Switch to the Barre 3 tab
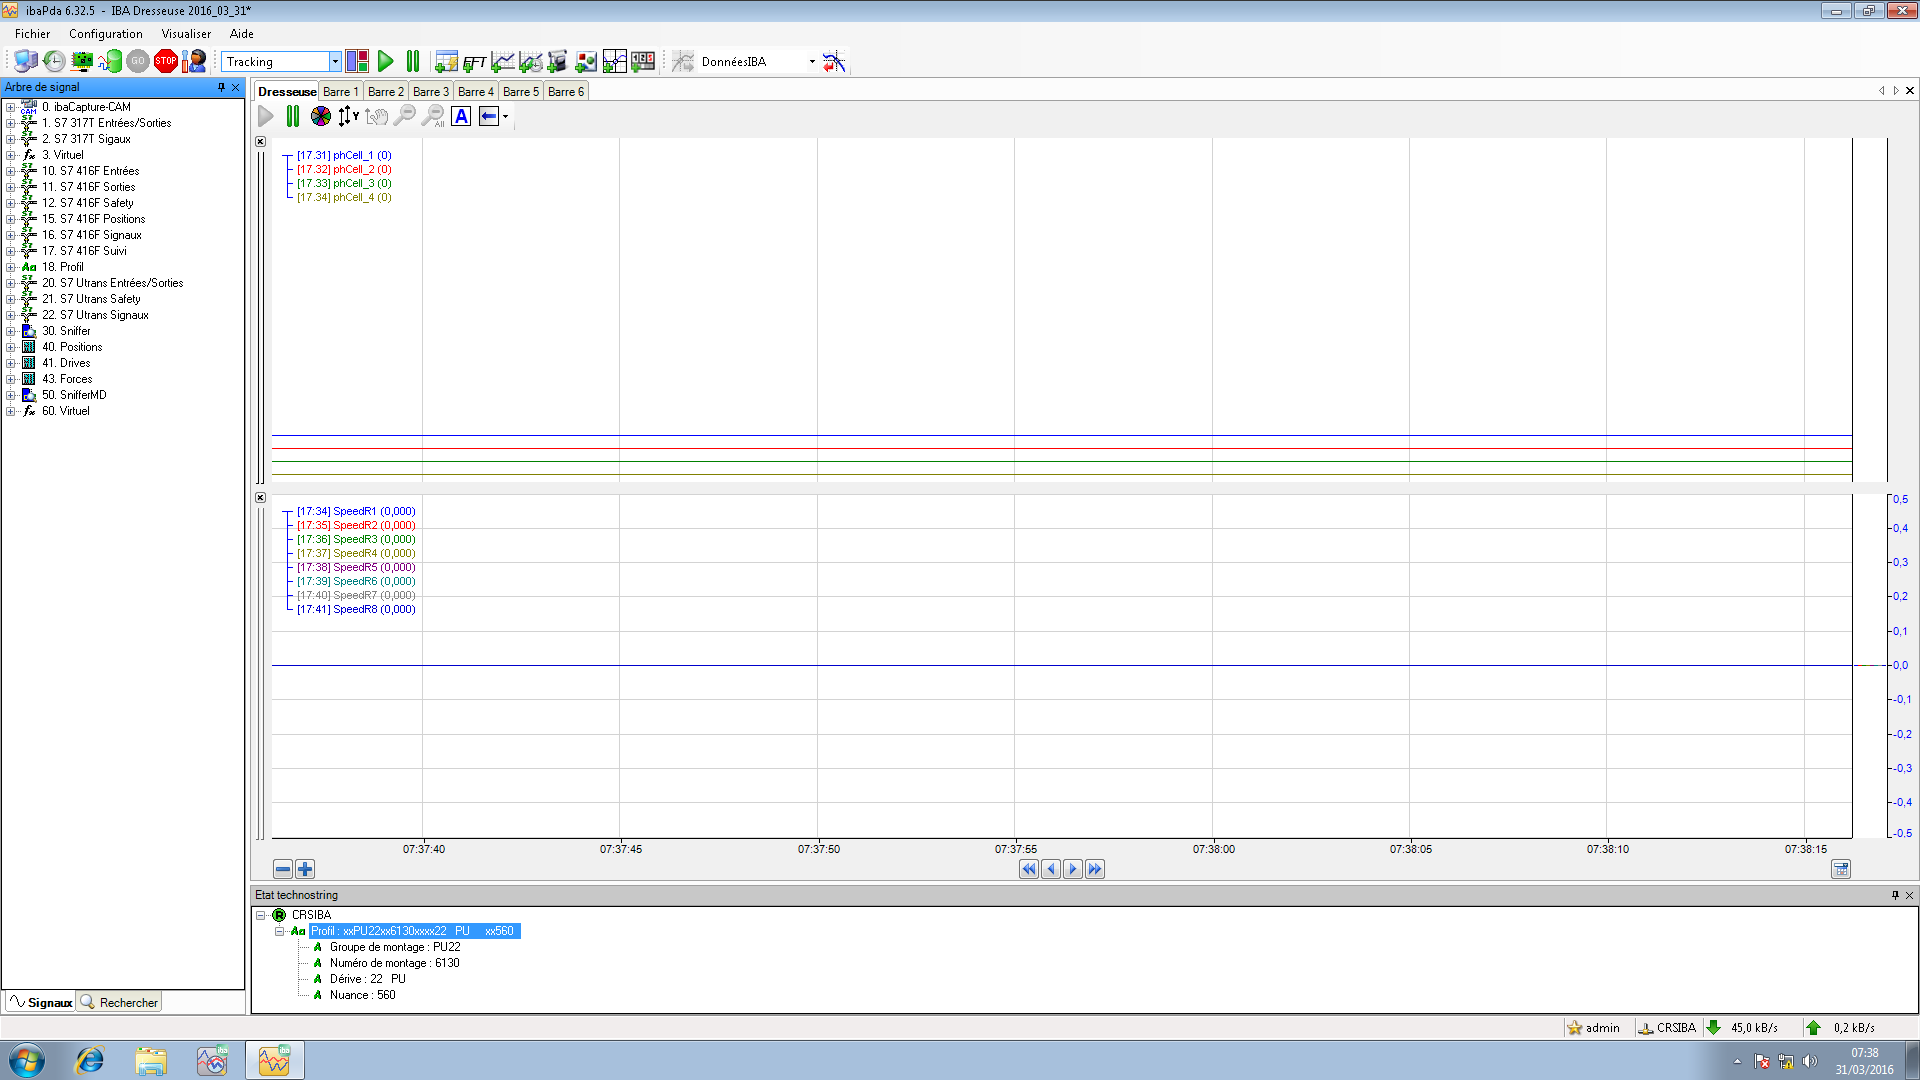1920x1080 pixels. click(431, 91)
